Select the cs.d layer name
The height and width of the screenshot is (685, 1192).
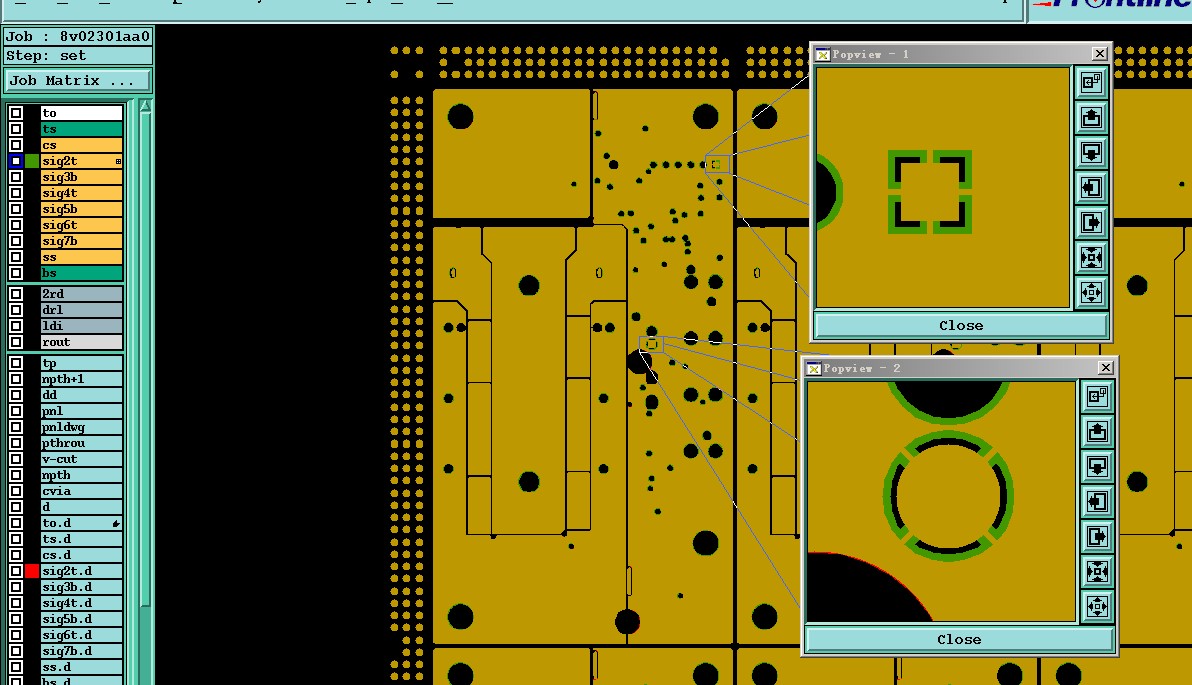pos(81,554)
